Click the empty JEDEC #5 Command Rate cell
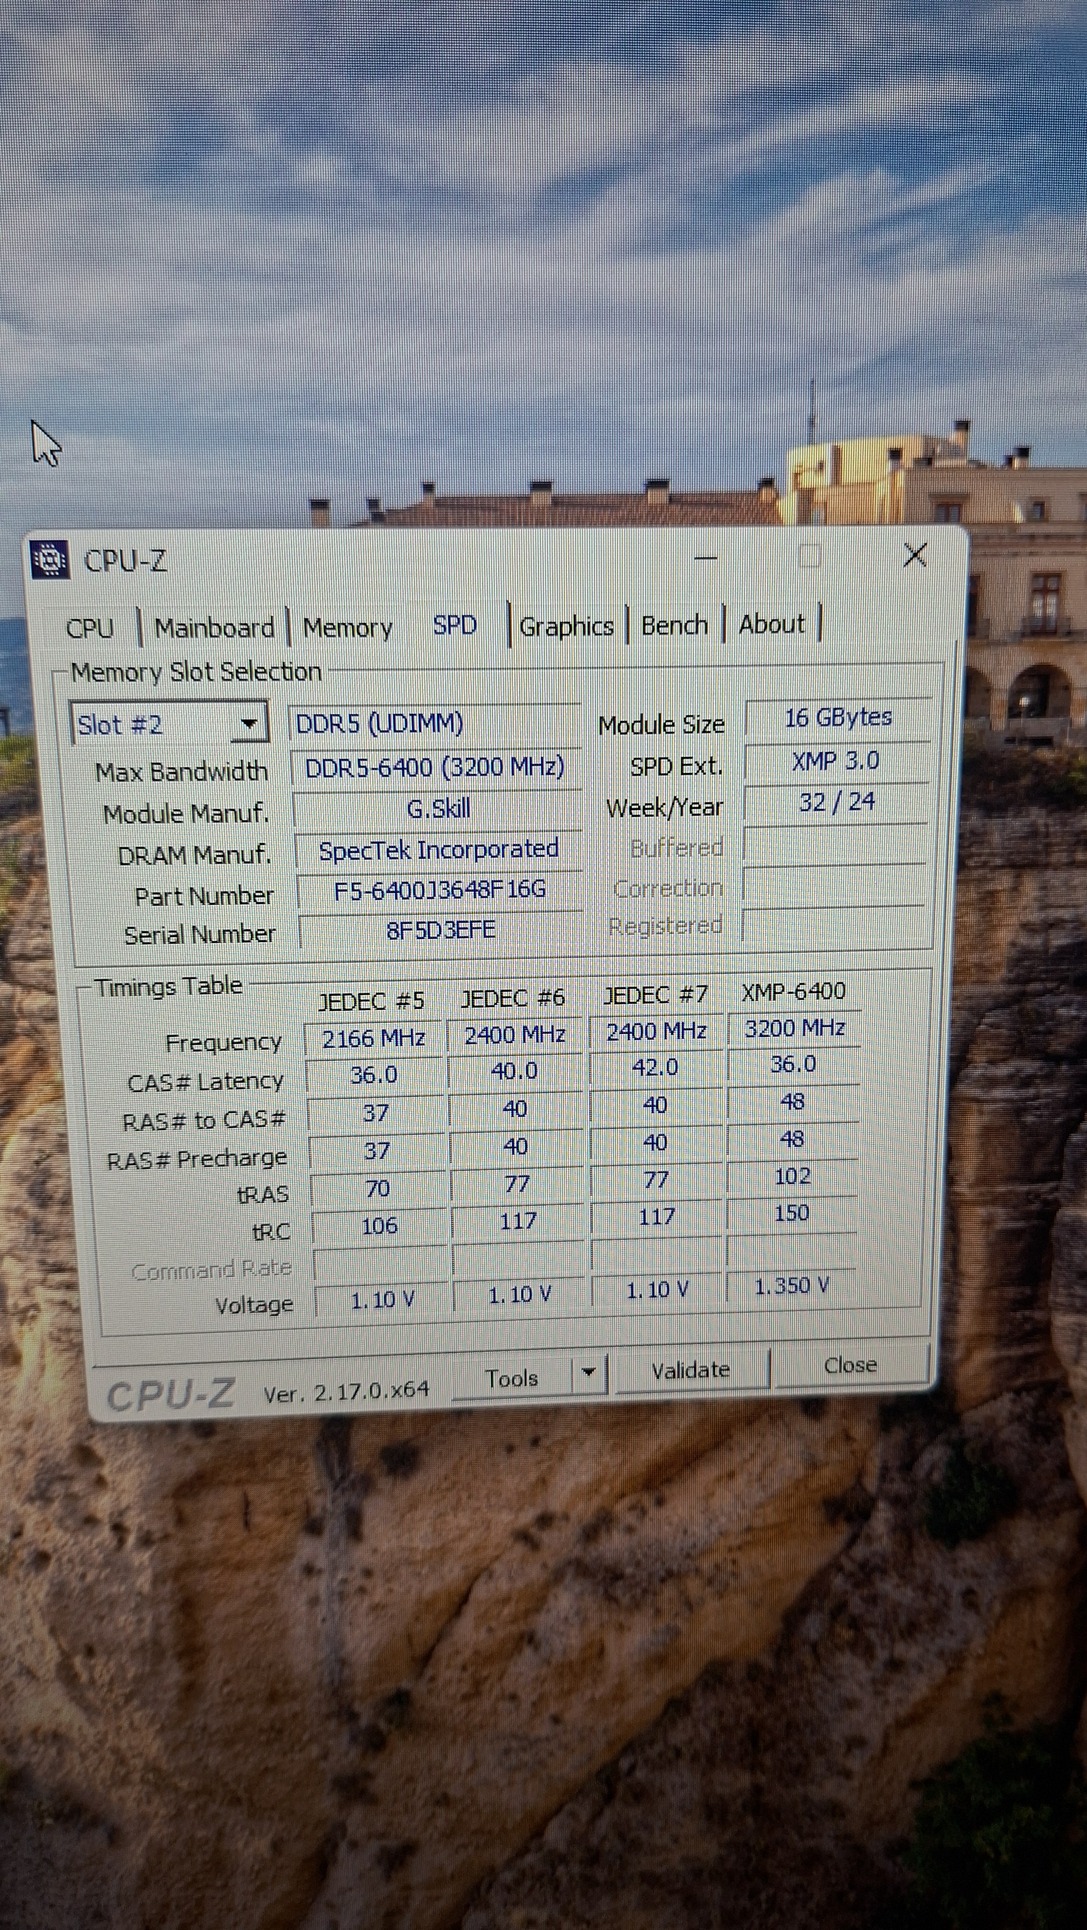1087x1930 pixels. (x=380, y=1263)
